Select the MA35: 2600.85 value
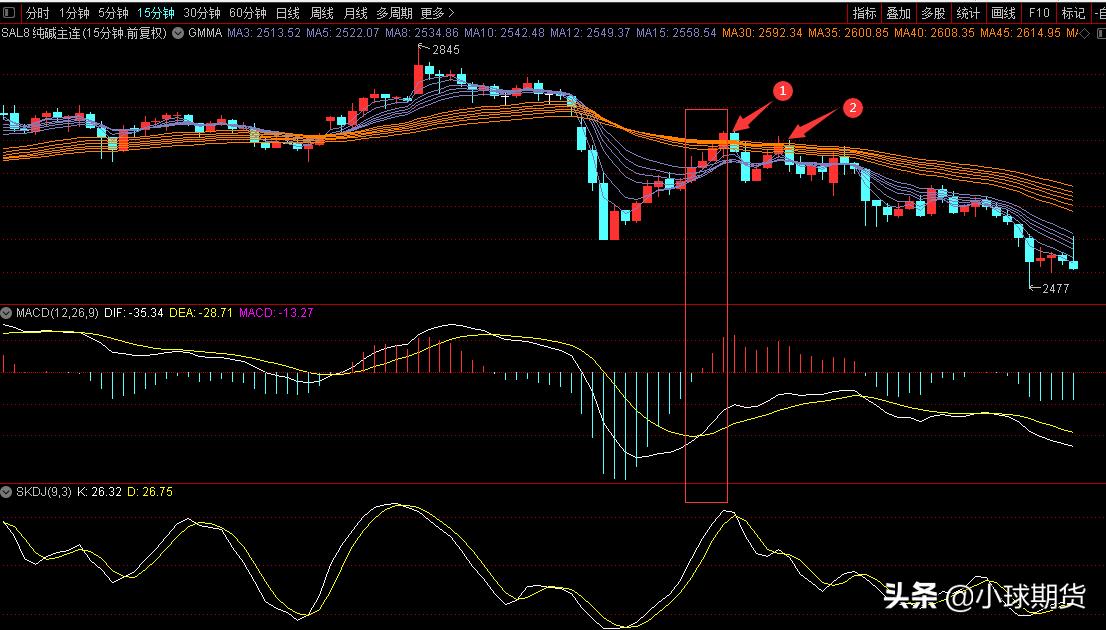The width and height of the screenshot is (1106, 630). click(849, 32)
